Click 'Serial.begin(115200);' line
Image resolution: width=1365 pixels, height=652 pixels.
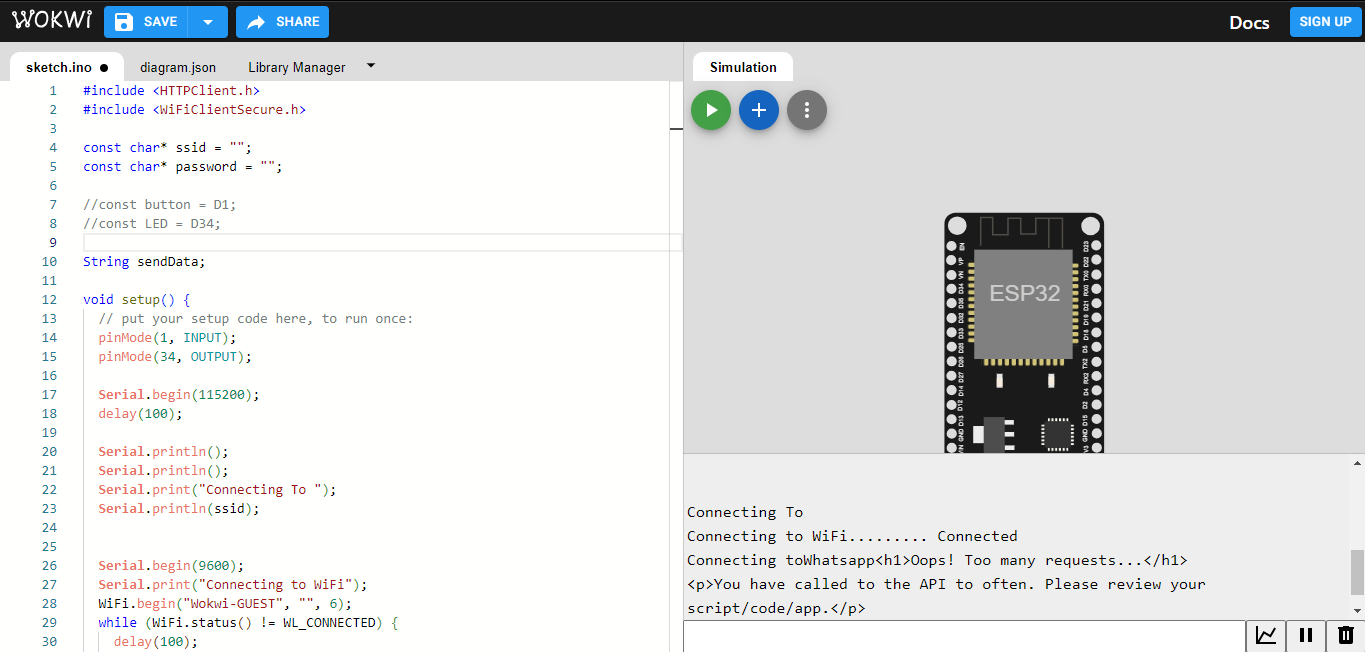pos(179,395)
